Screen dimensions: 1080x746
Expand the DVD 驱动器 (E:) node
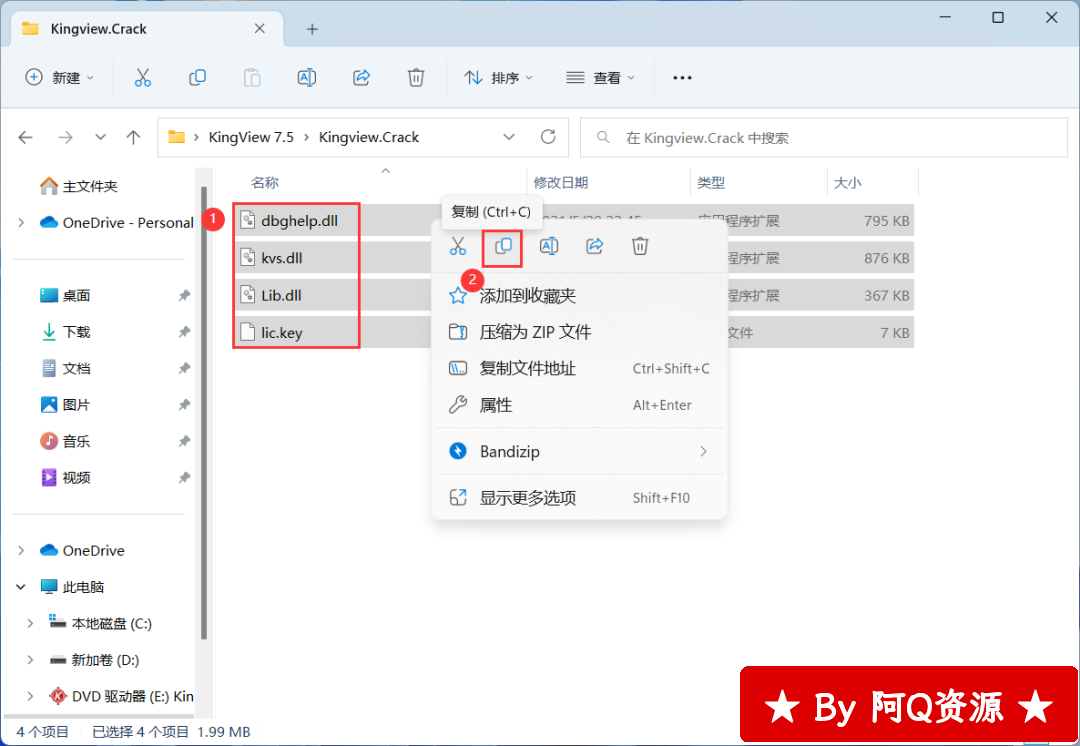[x=30, y=696]
